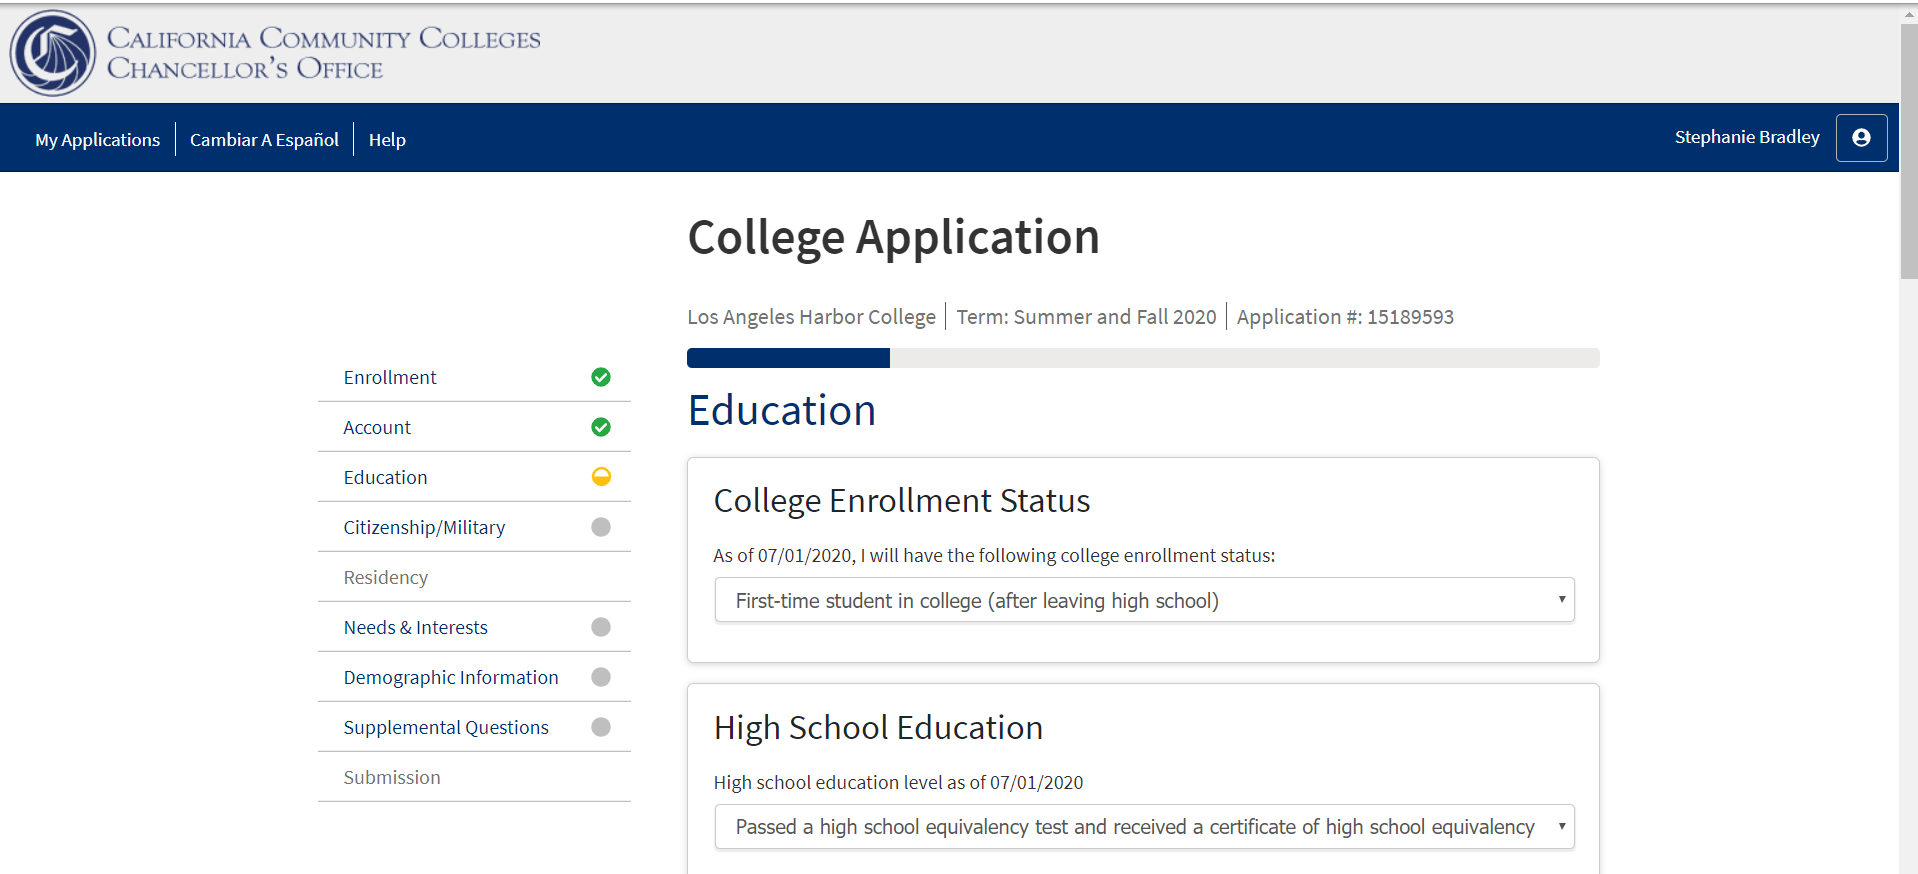The height and width of the screenshot is (874, 1918).
Task: Click gray status circle beside Demographic Information
Action: point(601,677)
